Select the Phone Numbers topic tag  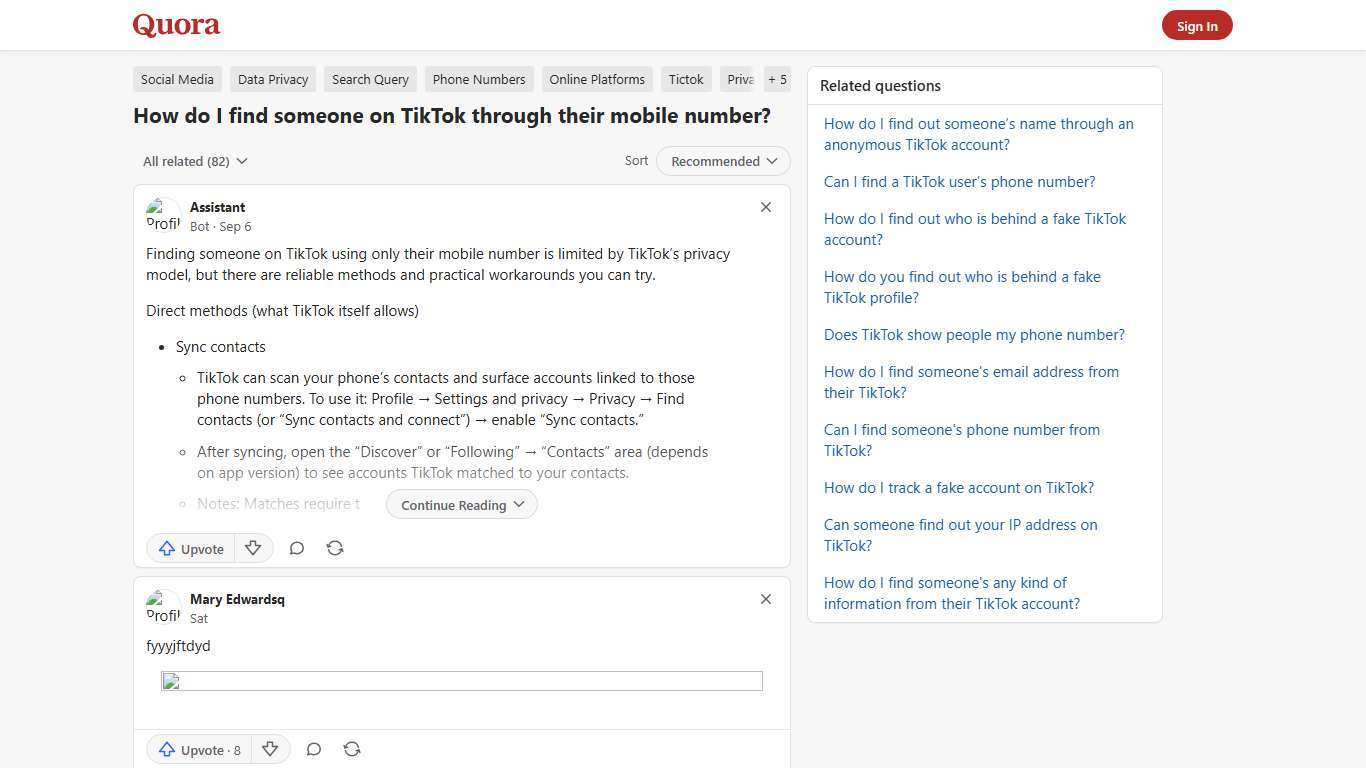tap(479, 79)
